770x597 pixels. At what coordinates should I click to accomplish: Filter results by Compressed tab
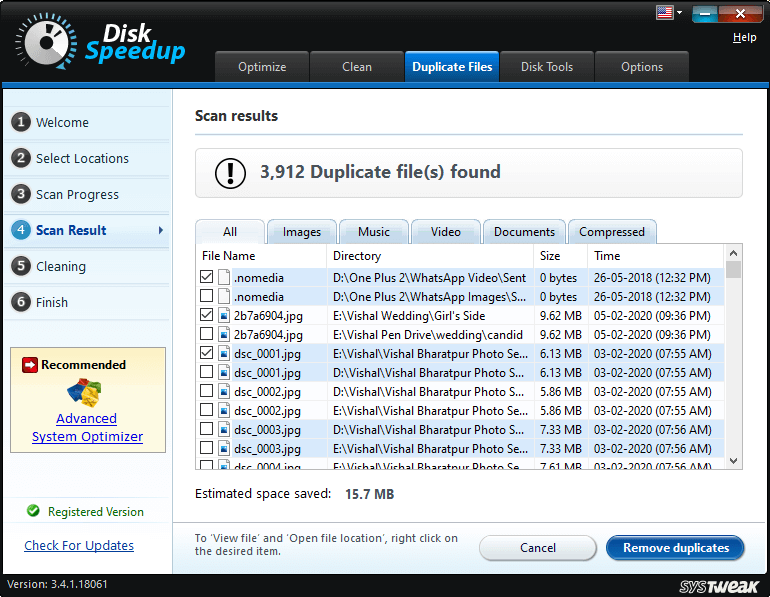pos(612,232)
